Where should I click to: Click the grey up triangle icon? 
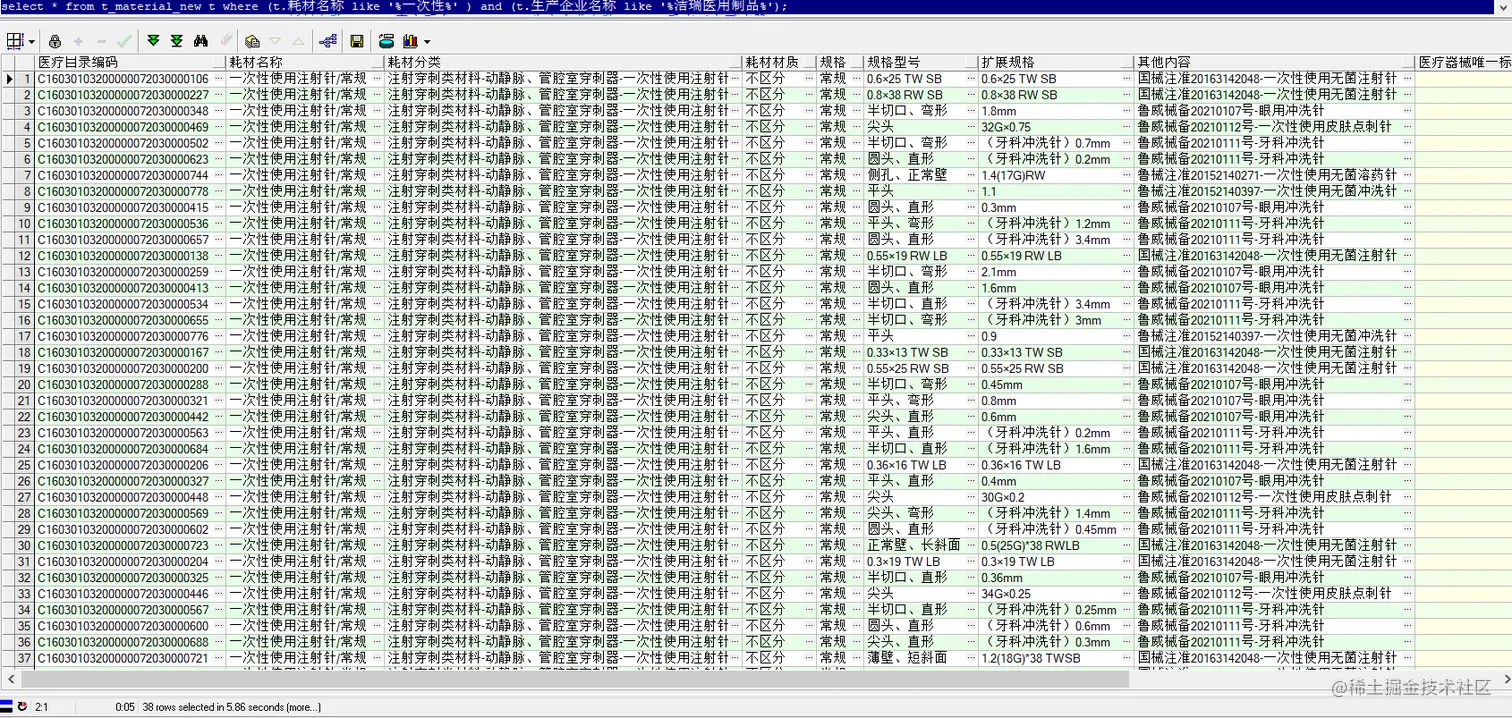tap(298, 41)
